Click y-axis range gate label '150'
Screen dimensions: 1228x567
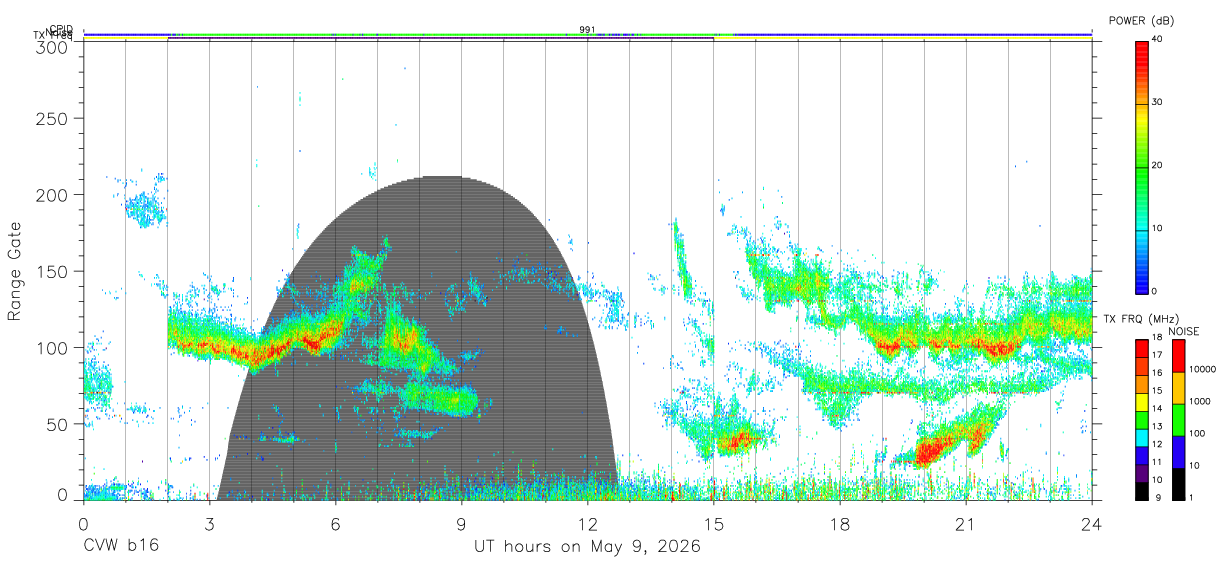52,271
